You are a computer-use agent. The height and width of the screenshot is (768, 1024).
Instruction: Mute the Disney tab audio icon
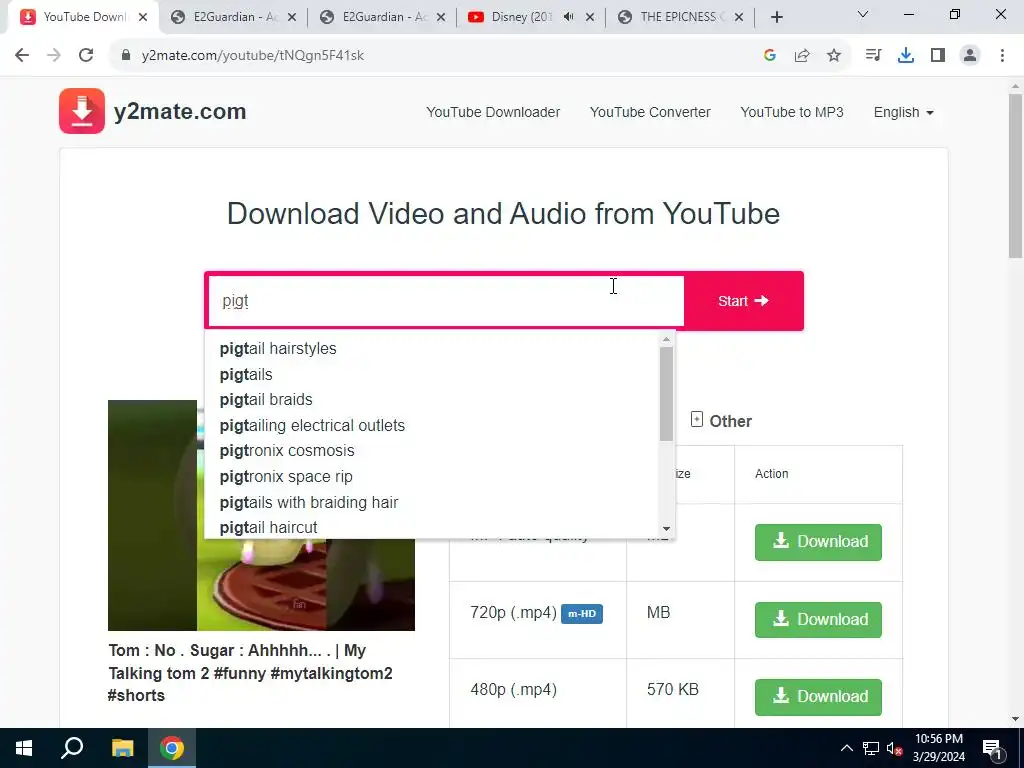[x=568, y=17]
